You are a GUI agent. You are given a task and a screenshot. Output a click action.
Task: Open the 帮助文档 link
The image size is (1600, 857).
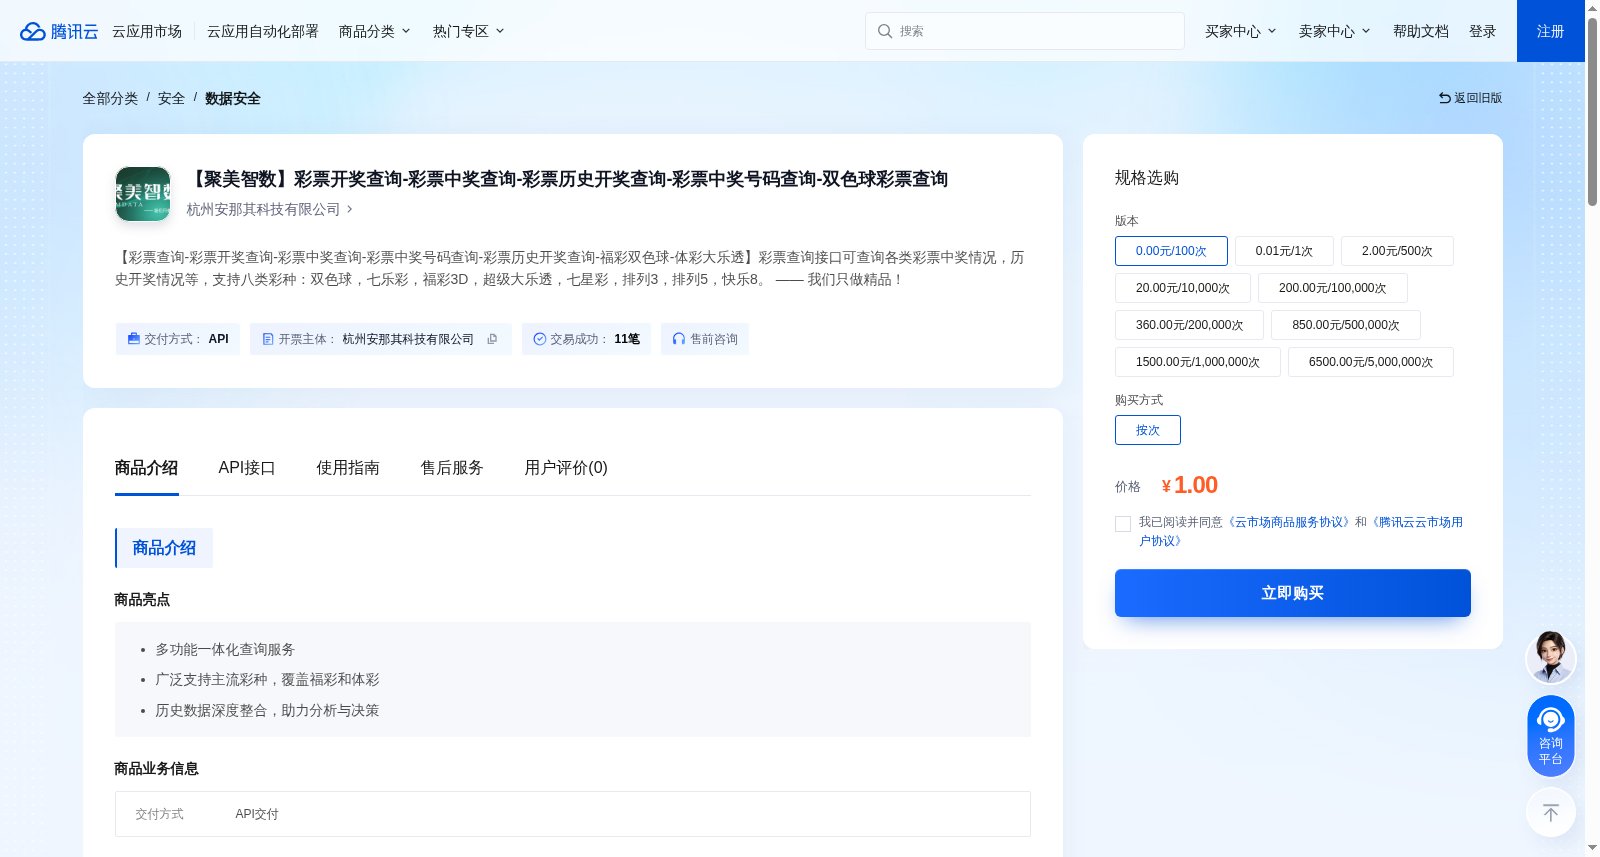tap(1421, 31)
